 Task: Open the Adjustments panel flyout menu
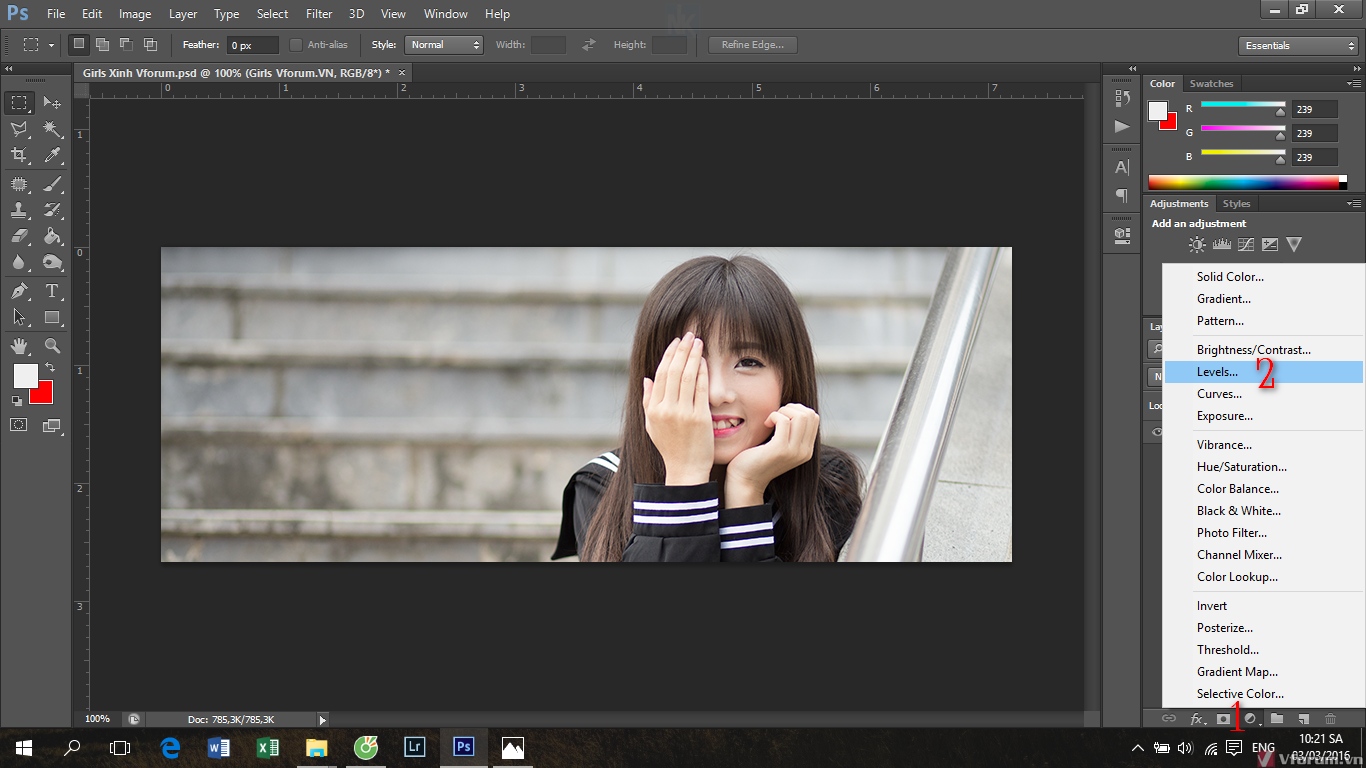pos(1353,203)
